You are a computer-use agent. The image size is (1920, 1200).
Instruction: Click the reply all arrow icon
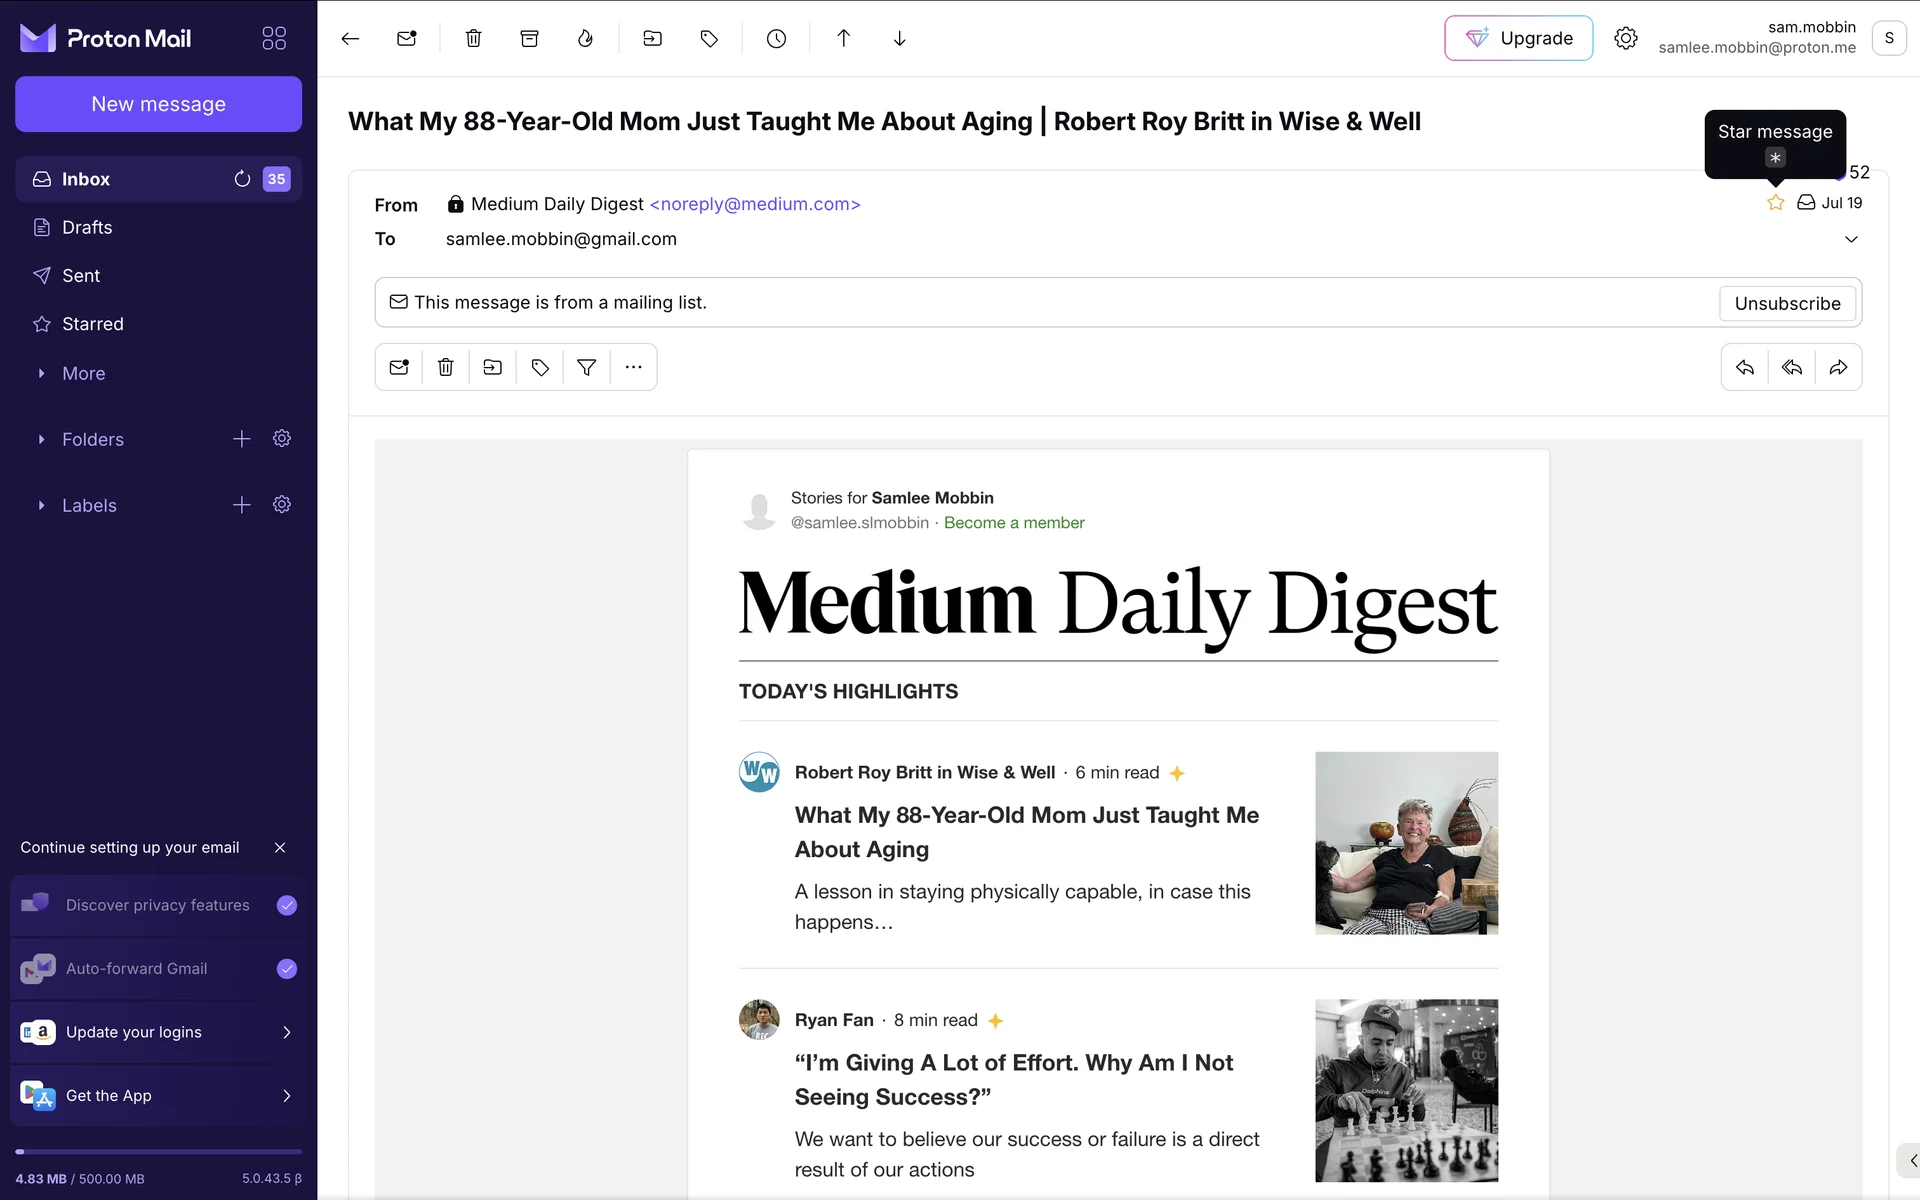1791,367
